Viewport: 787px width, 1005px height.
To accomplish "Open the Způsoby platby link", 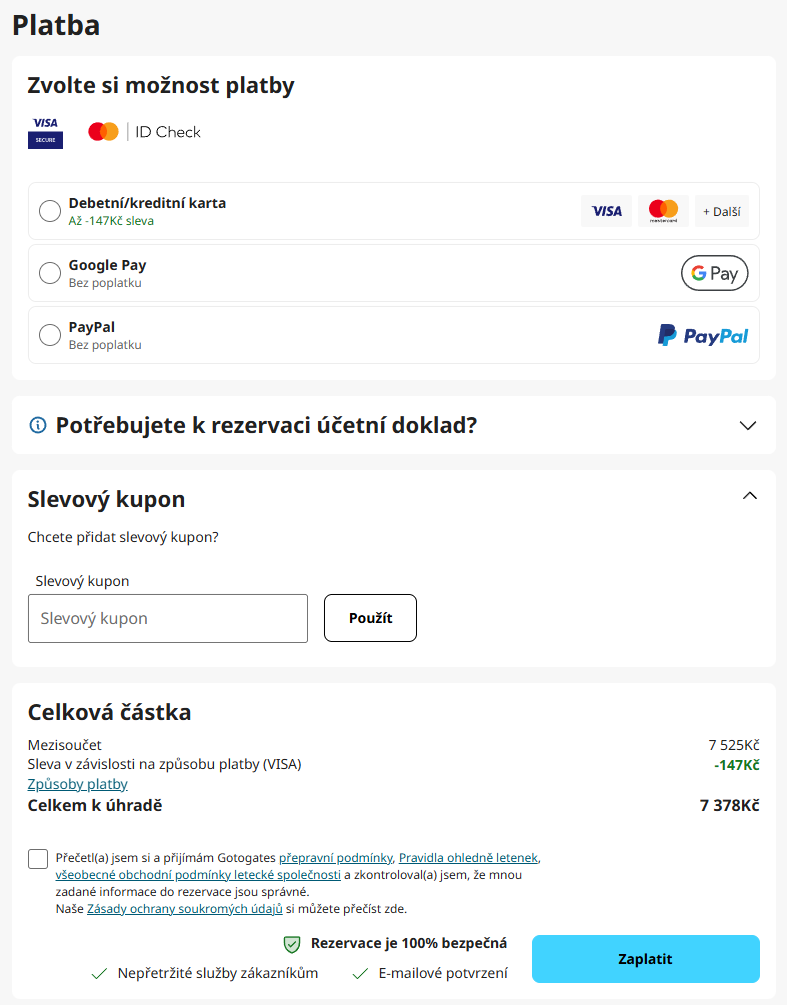I will click(77, 784).
